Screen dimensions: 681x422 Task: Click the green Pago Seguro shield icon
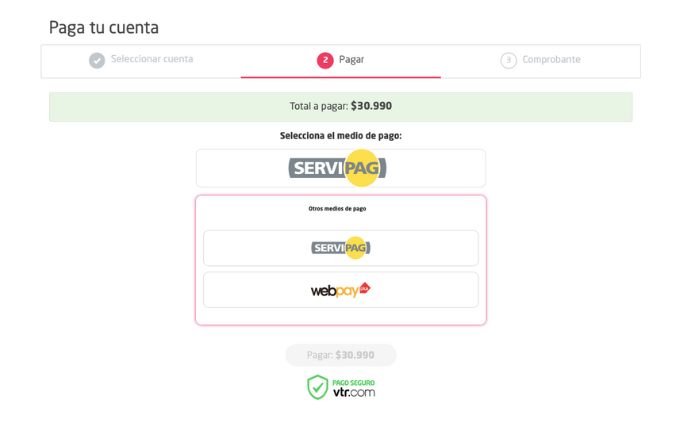pyautogui.click(x=317, y=387)
